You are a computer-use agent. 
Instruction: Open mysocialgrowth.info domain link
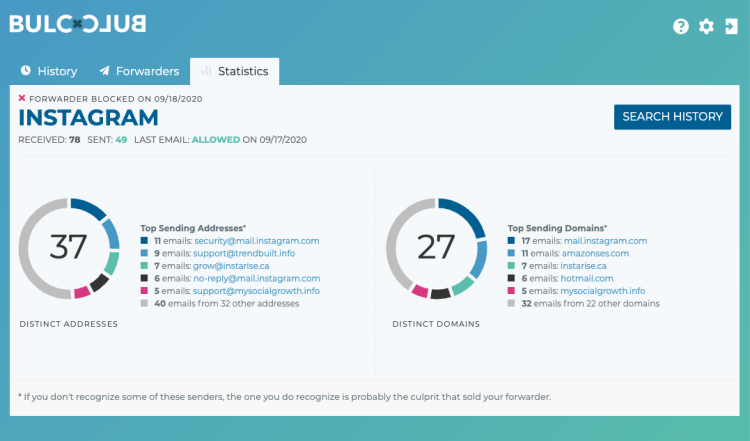[x=602, y=290]
